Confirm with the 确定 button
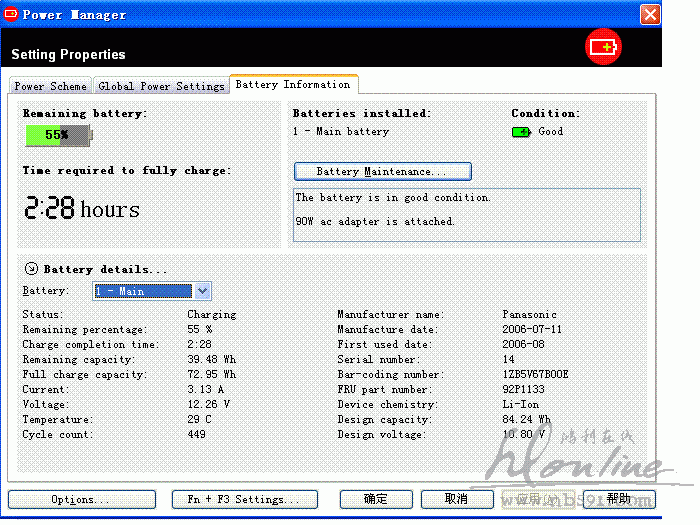The image size is (700, 525). 376,499
